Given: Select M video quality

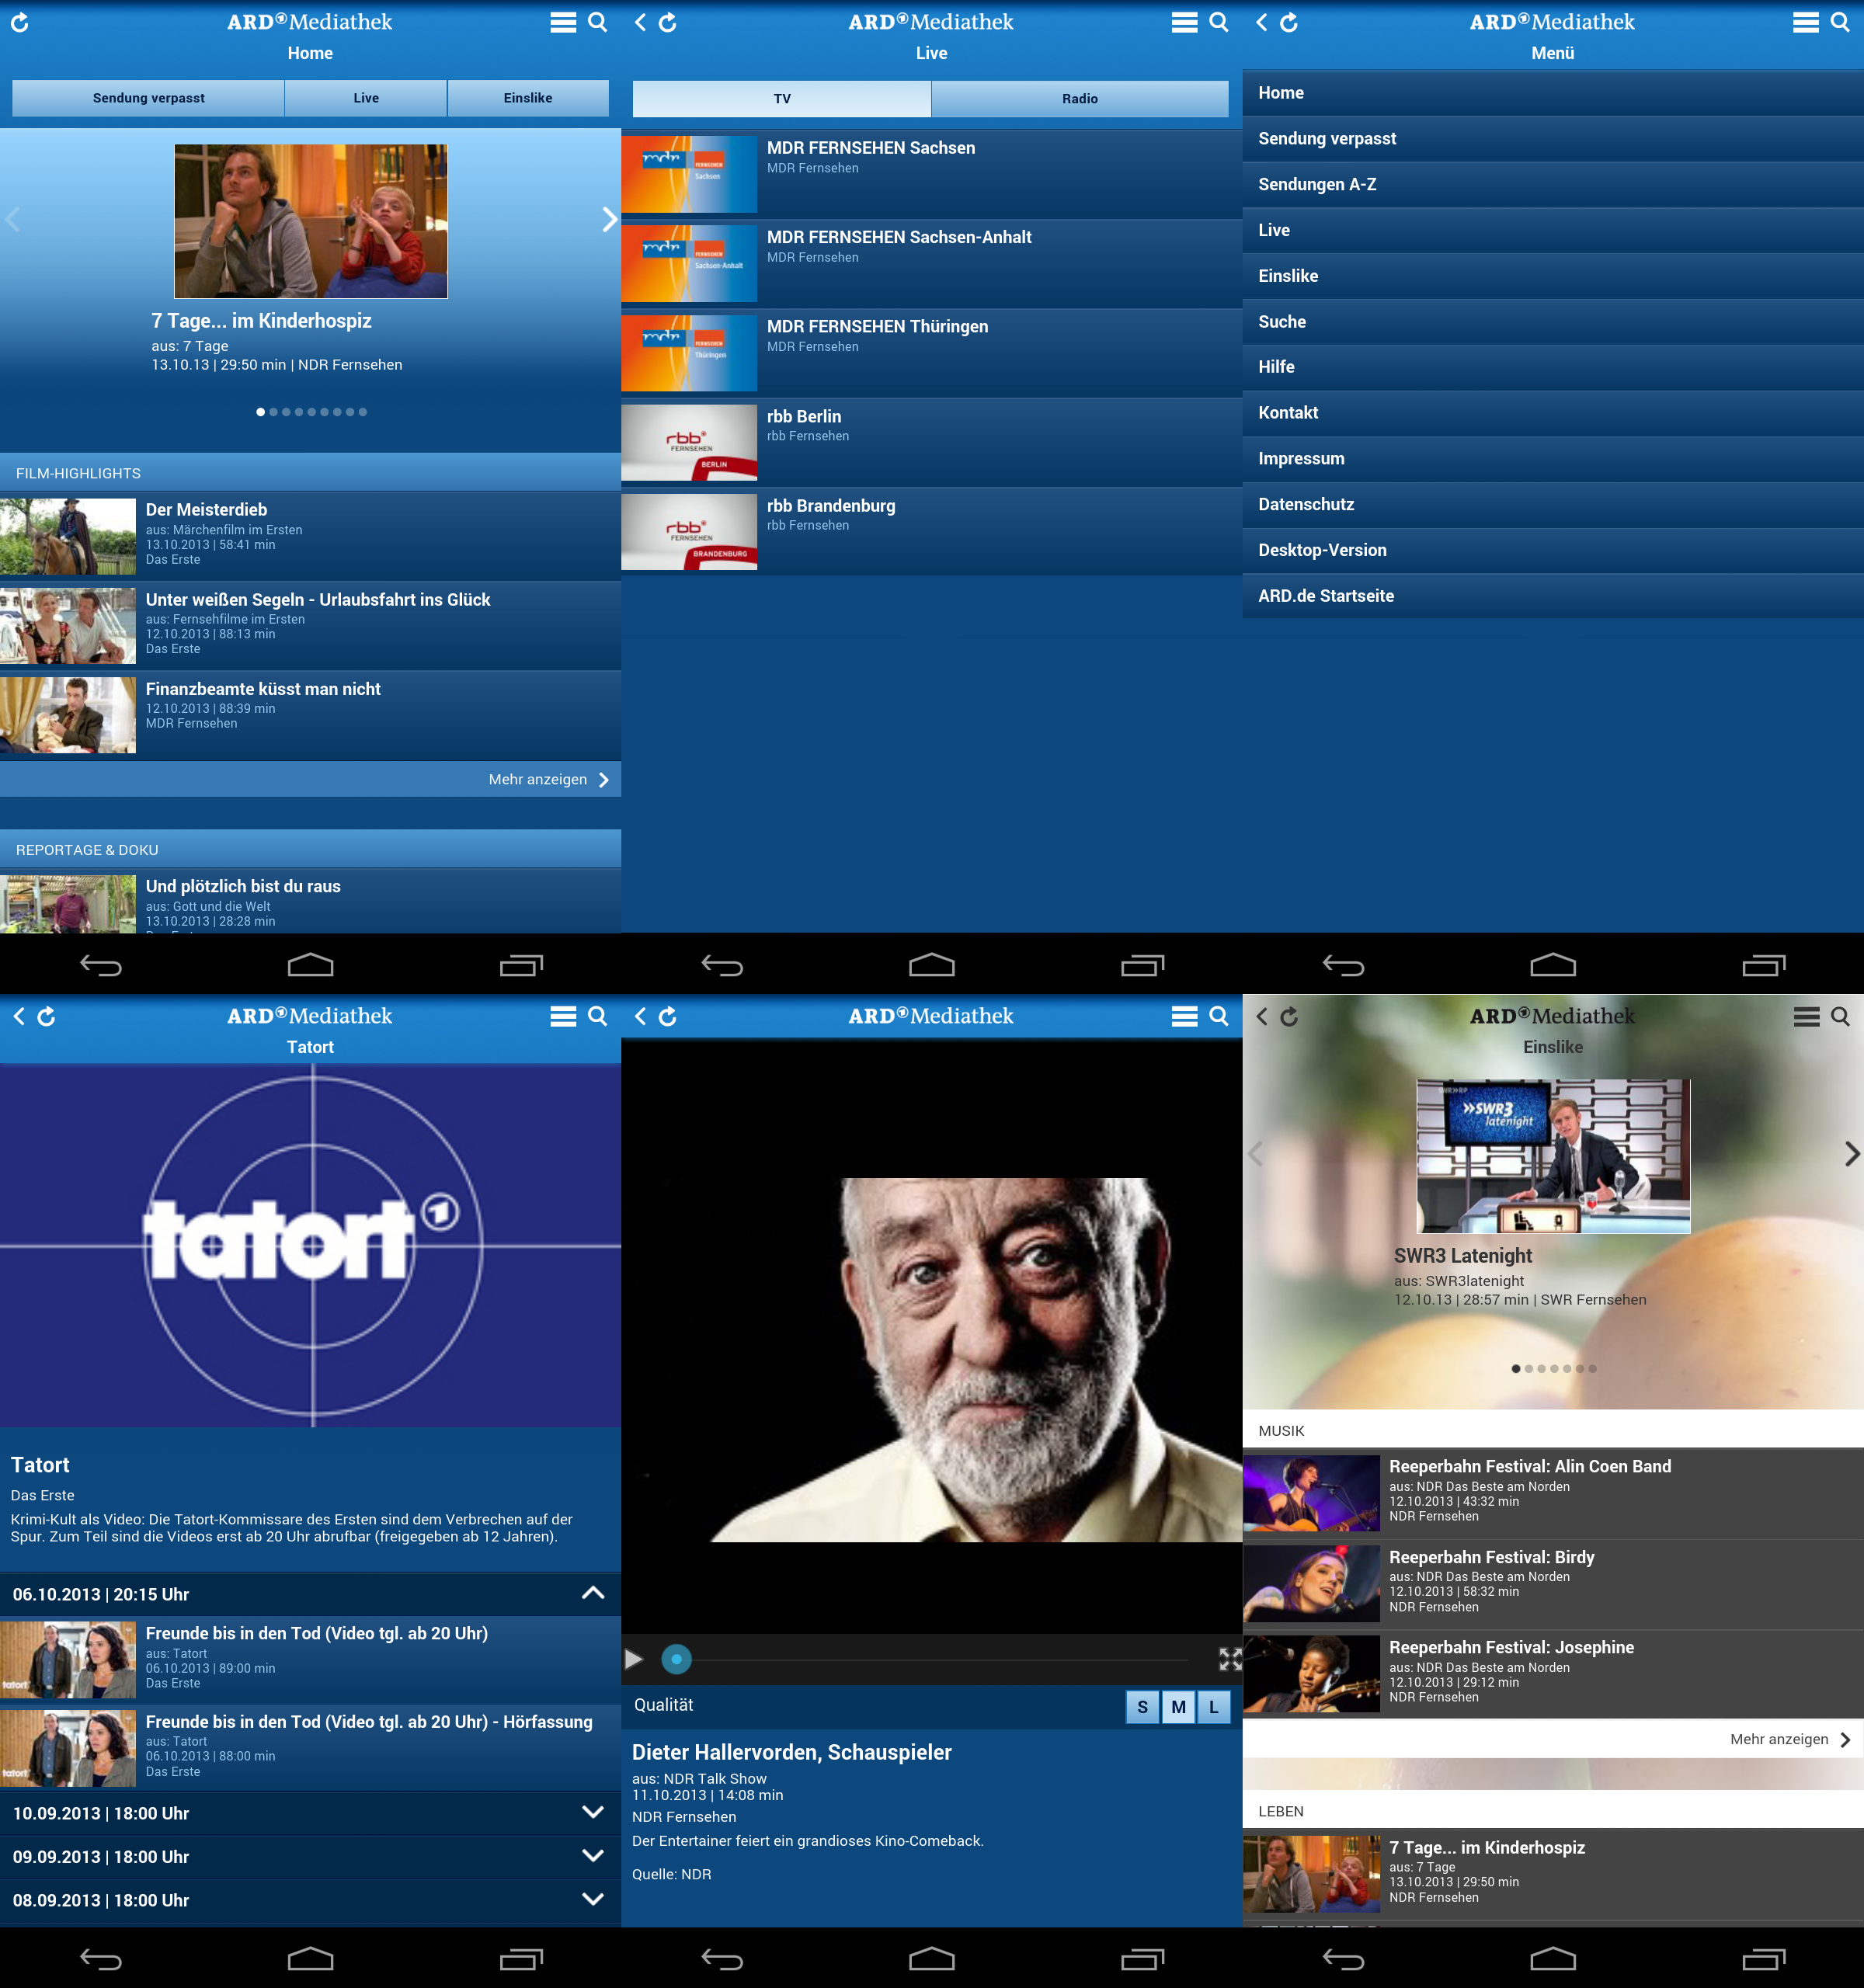Looking at the screenshot, I should pos(1178,1706).
